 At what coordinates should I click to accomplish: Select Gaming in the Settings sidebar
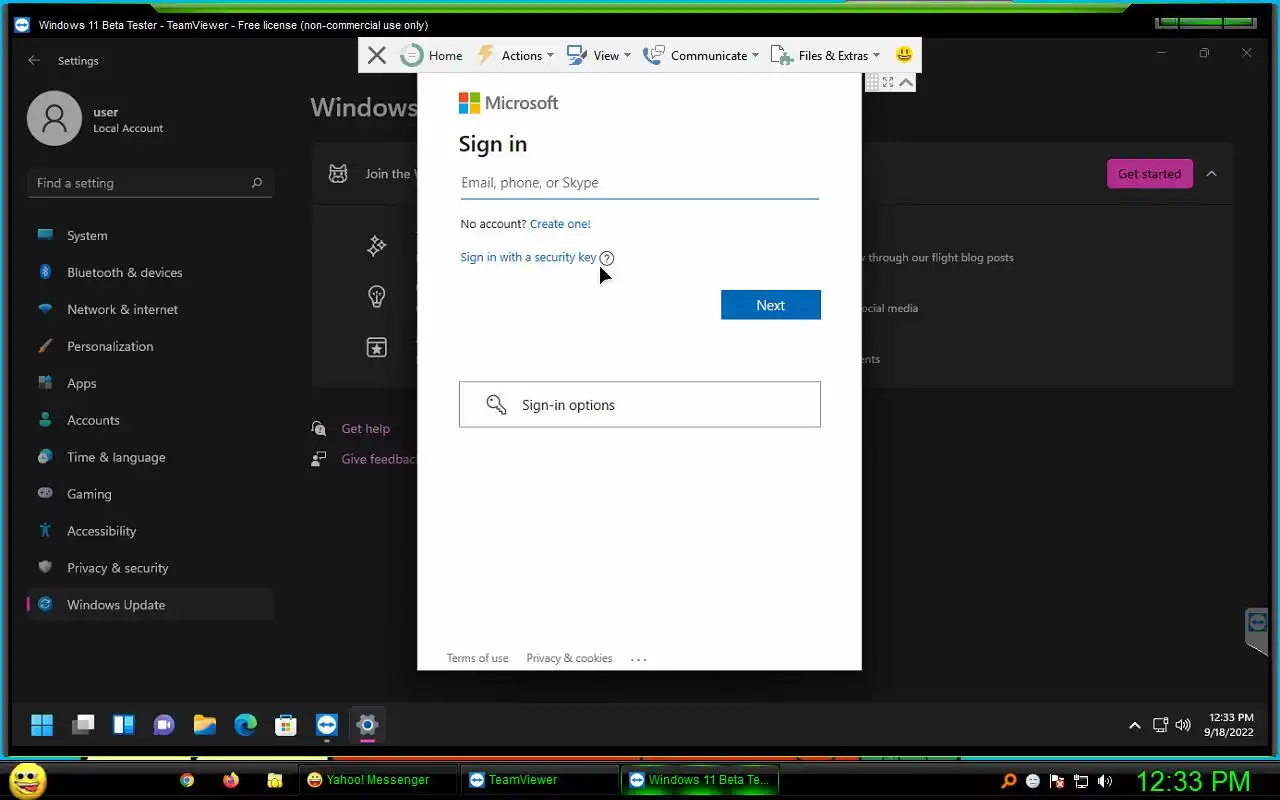(x=150, y=494)
